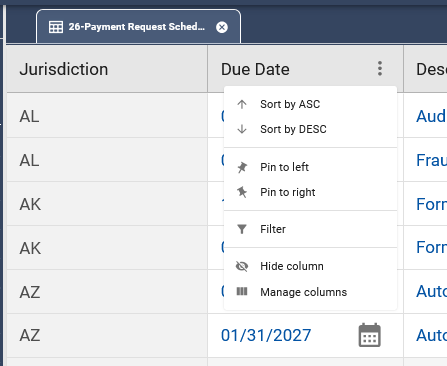Click the table grid icon on the tab
This screenshot has width=447, height=366.
point(56,27)
